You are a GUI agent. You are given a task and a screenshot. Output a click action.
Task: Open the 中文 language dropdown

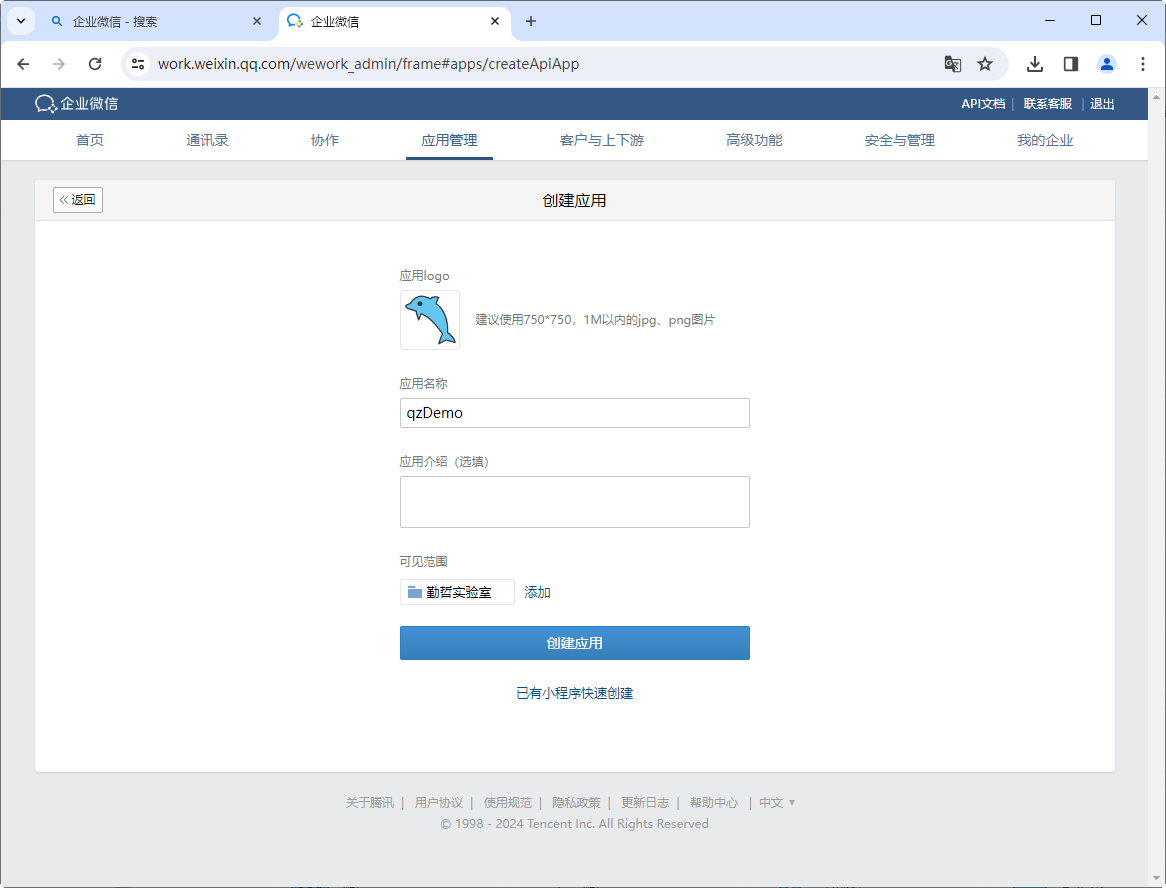pyautogui.click(x=776, y=802)
